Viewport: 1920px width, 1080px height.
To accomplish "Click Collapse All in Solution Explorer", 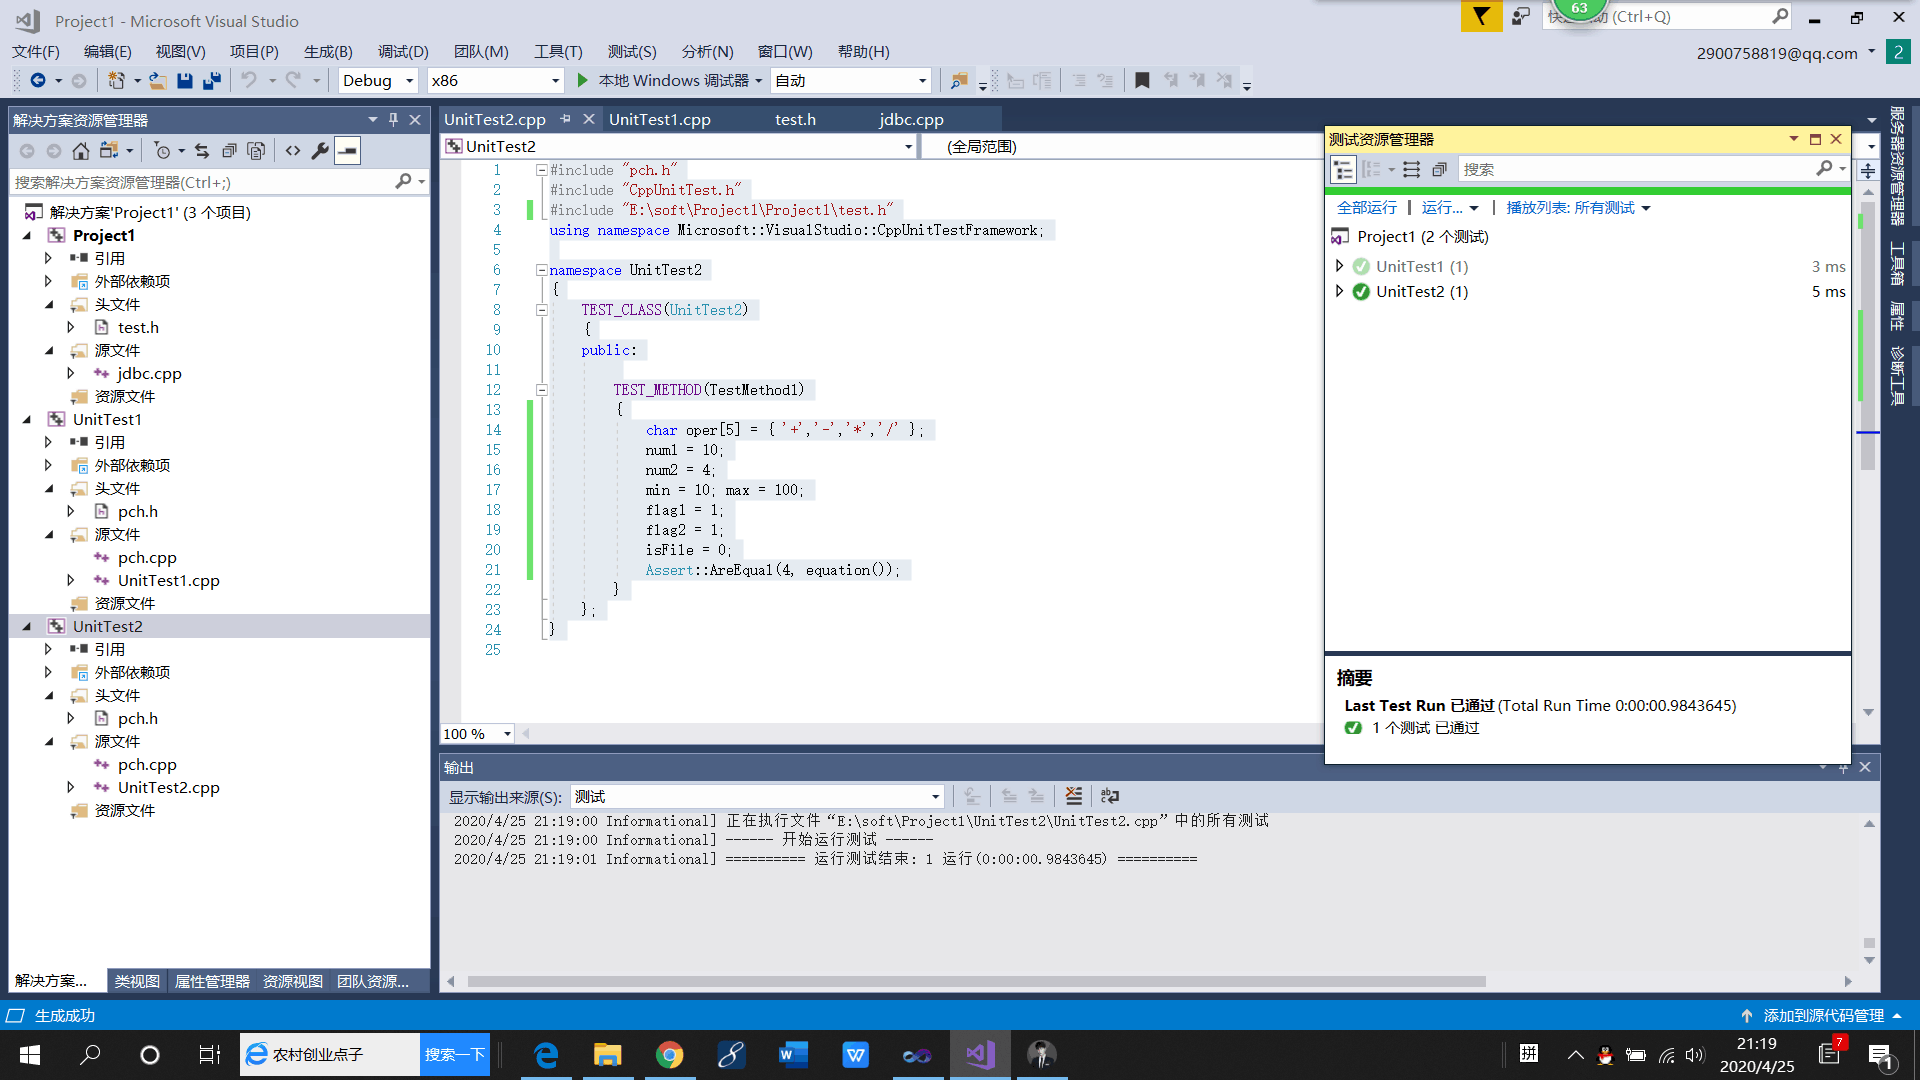I will [229, 151].
